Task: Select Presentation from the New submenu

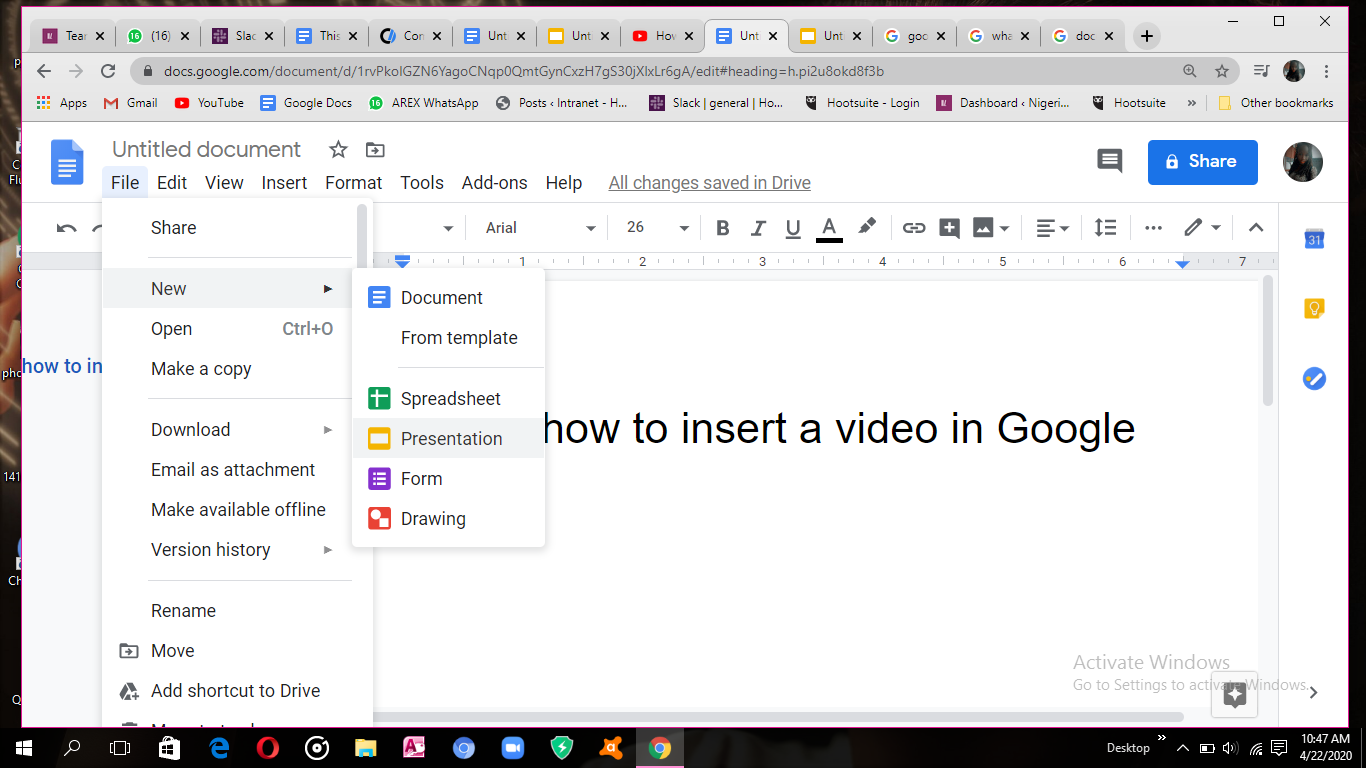Action: [x=451, y=439]
